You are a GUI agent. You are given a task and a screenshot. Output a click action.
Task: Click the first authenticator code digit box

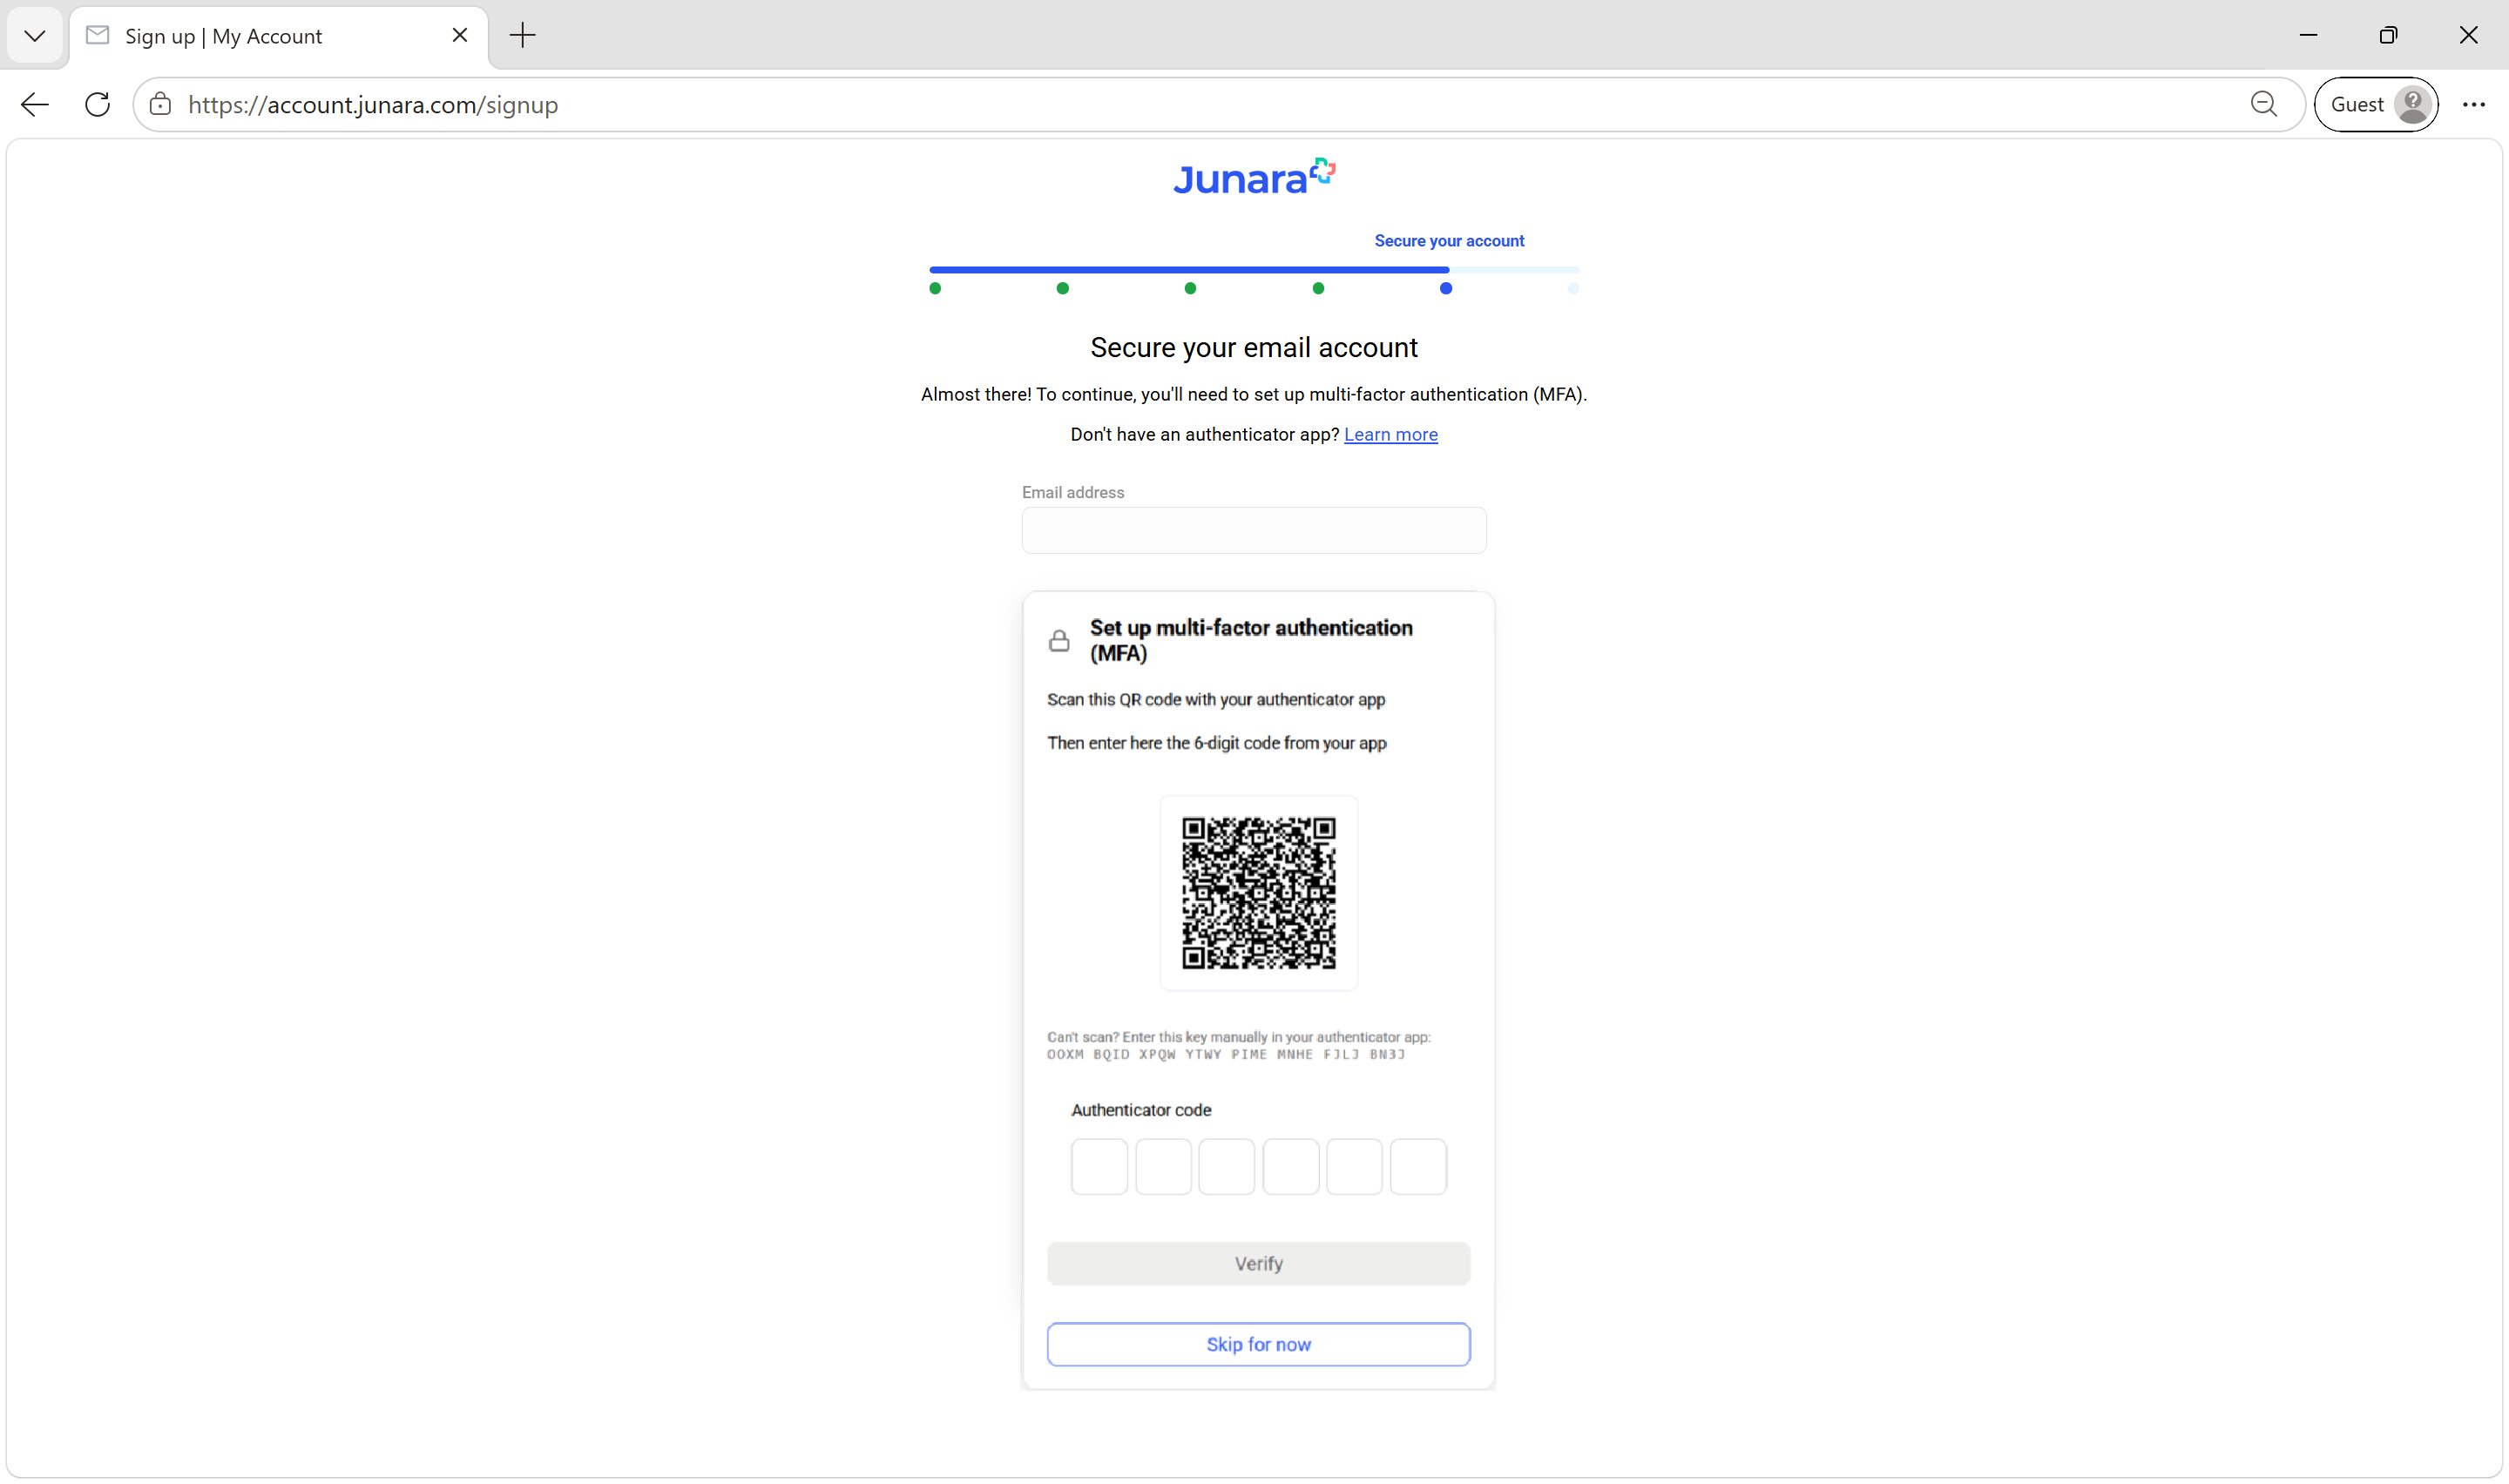tap(1099, 1166)
